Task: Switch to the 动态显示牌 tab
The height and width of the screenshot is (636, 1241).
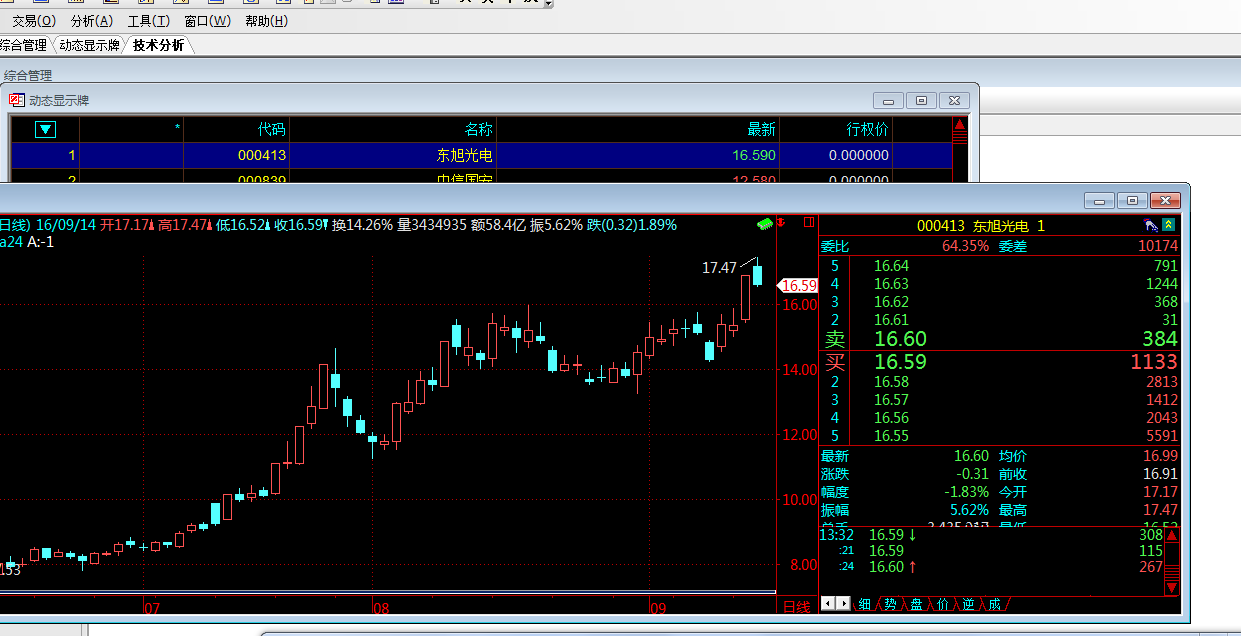Action: click(89, 45)
